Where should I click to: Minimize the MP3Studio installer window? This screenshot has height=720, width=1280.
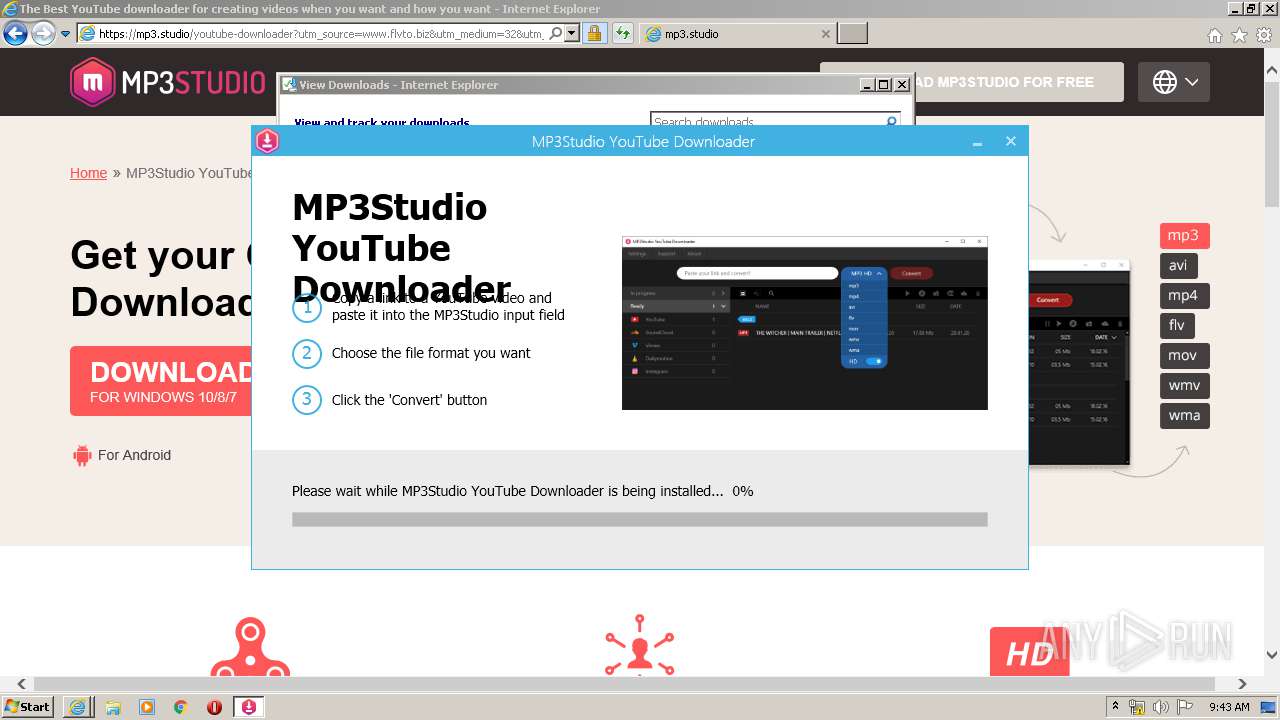[x=977, y=143]
